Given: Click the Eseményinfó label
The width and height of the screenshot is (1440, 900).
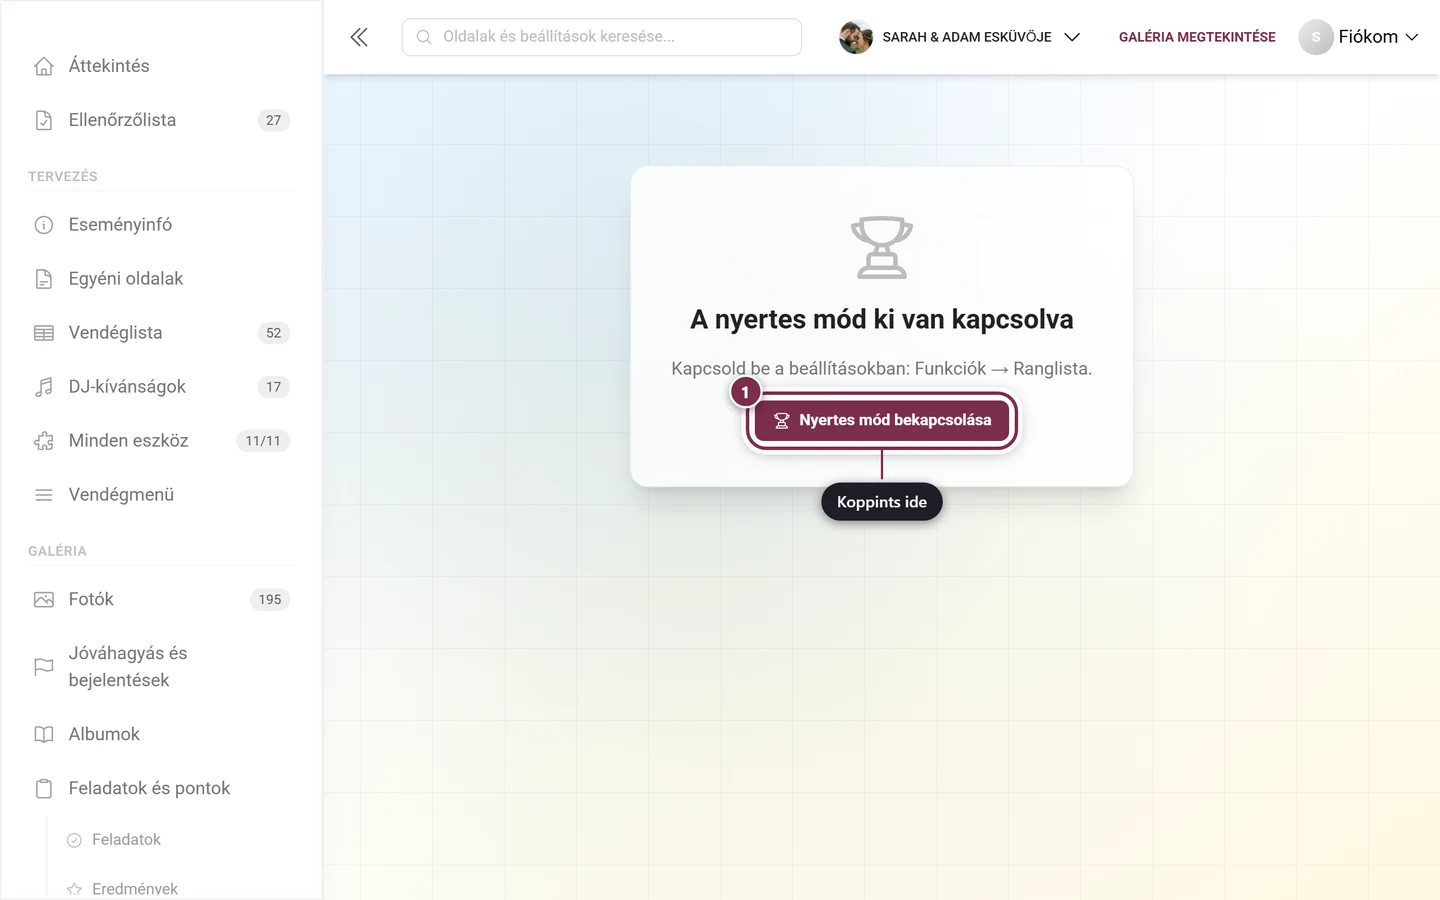Looking at the screenshot, I should point(120,225).
